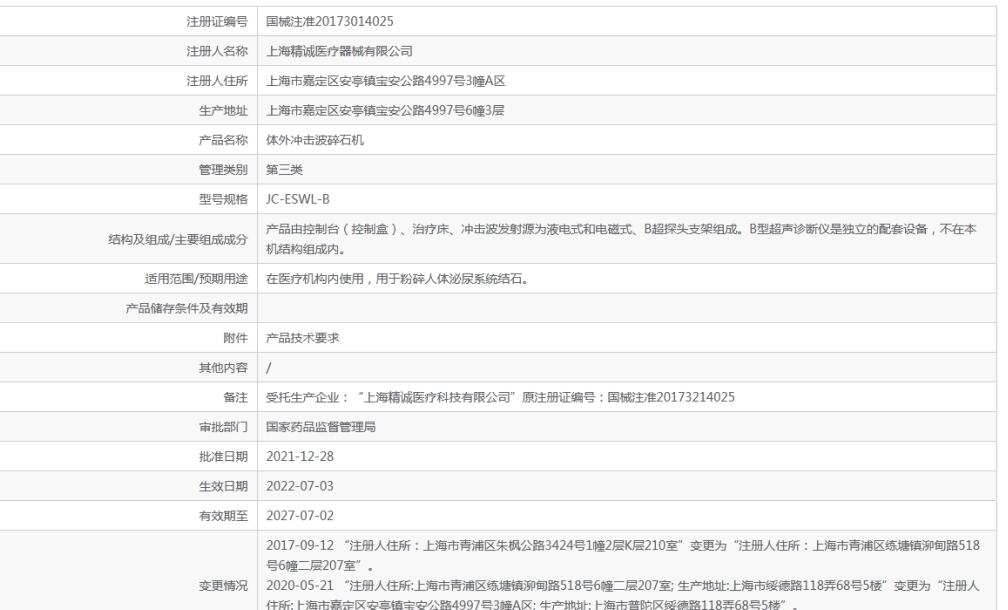
Task: Select effective date 2022-07-03
Action: pos(300,485)
